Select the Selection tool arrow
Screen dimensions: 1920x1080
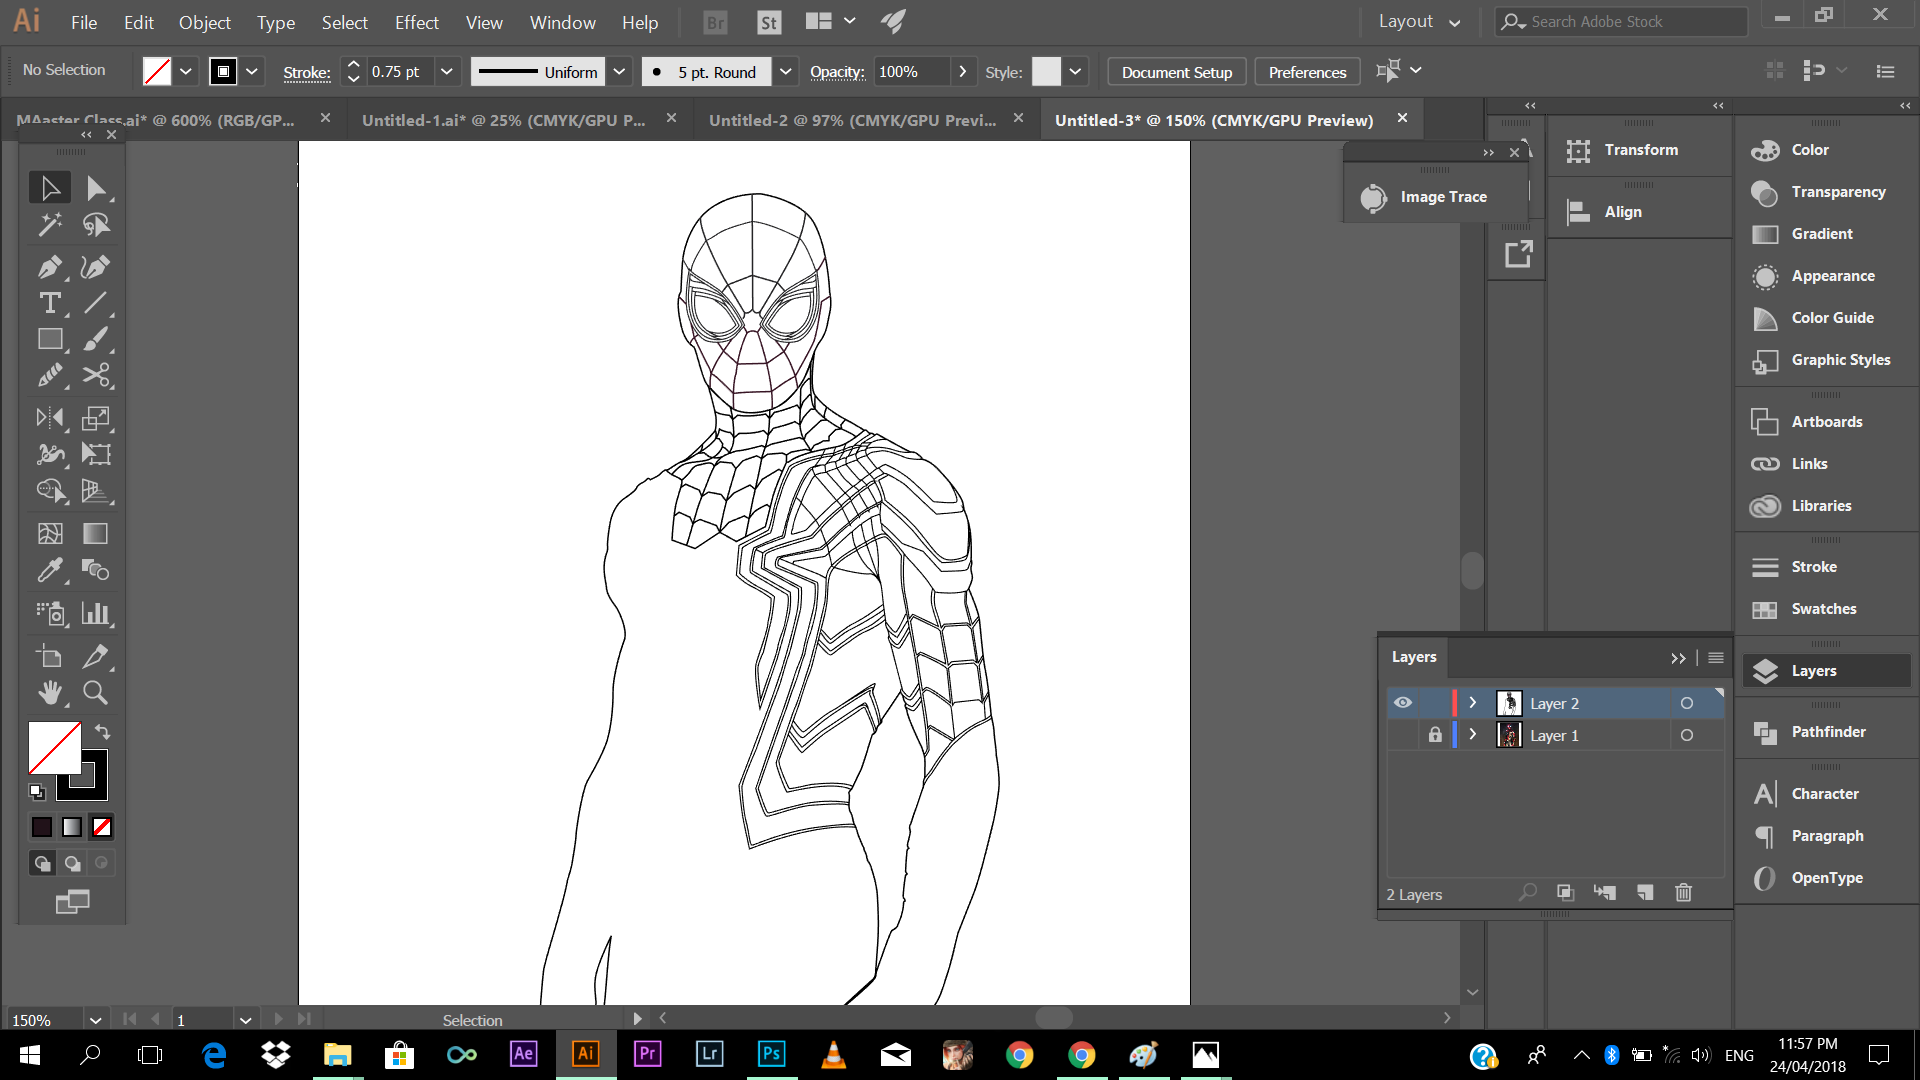[50, 188]
